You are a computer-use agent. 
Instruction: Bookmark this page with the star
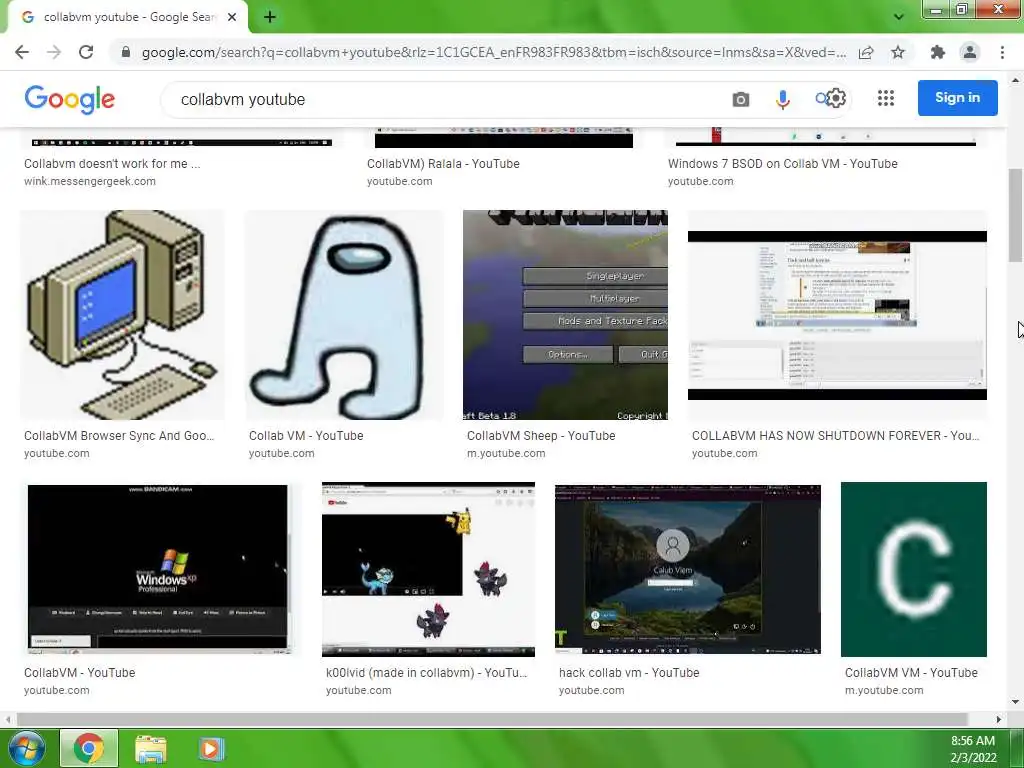coord(898,52)
